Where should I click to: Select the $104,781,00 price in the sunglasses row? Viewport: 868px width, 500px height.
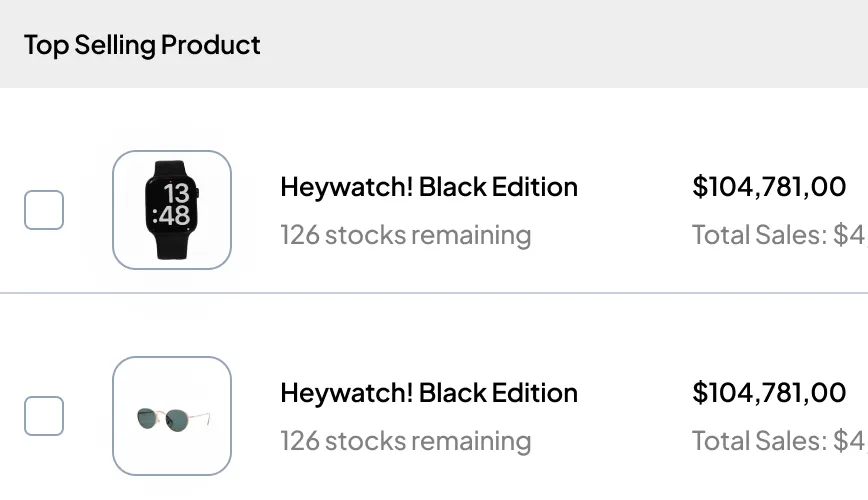(x=769, y=393)
